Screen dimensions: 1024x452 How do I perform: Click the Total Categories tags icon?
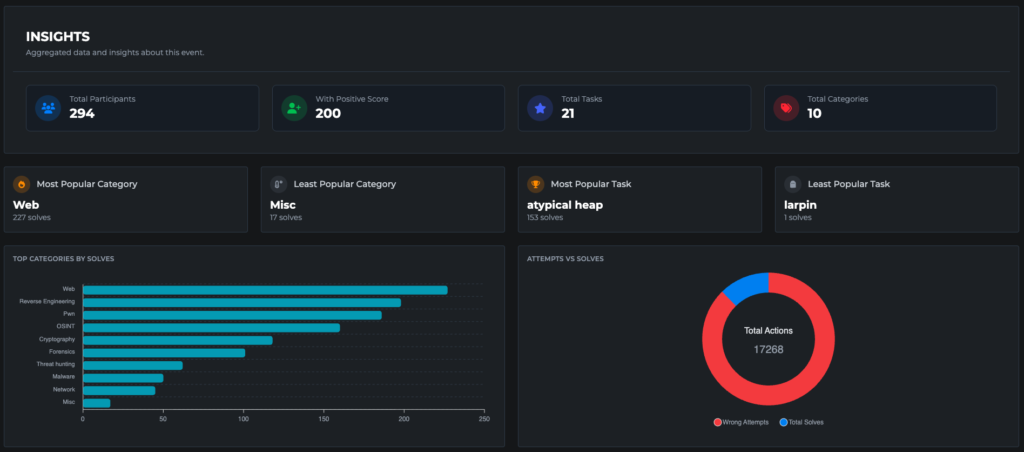(786, 108)
